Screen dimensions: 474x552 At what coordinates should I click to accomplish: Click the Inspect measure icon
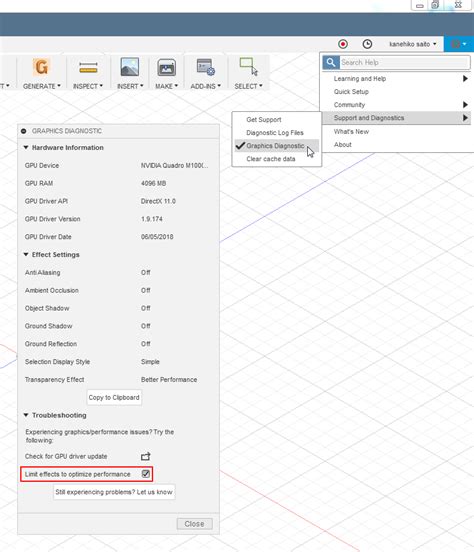pyautogui.click(x=88, y=67)
